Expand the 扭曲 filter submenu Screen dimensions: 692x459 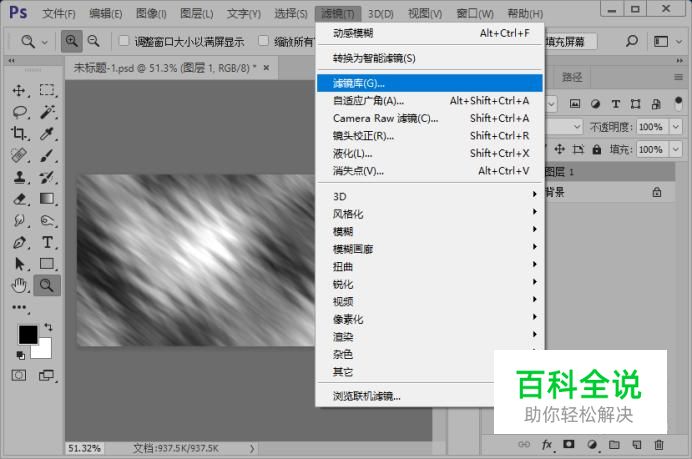point(430,266)
